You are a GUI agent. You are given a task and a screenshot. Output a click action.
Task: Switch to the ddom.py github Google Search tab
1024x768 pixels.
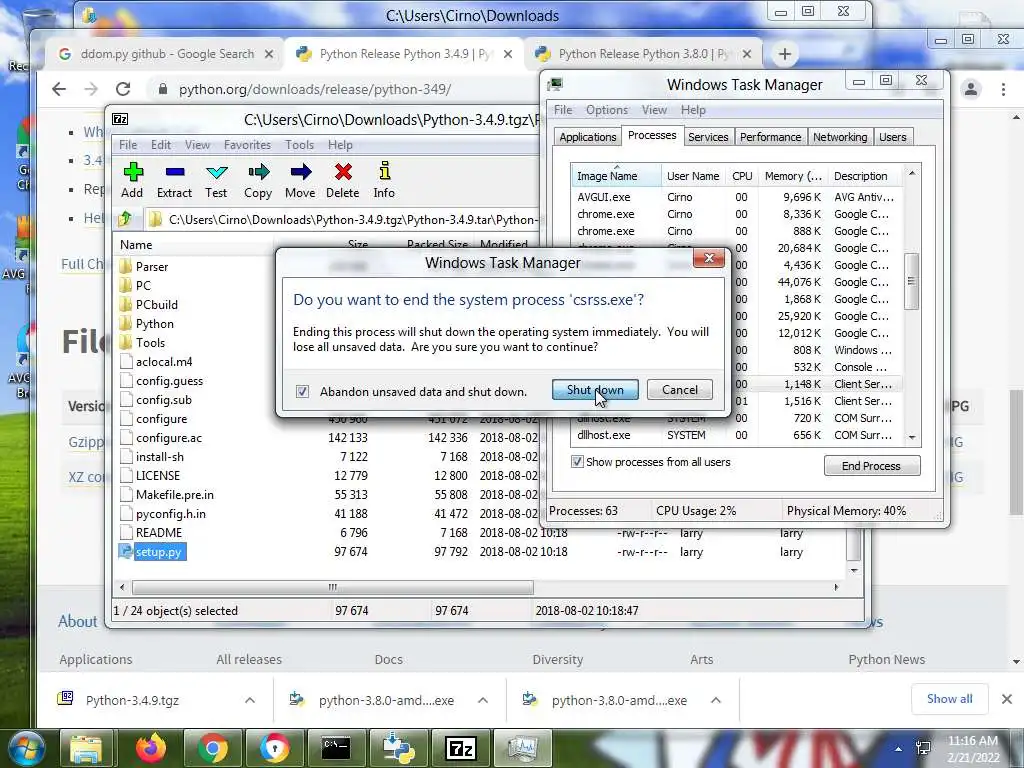coord(167,54)
